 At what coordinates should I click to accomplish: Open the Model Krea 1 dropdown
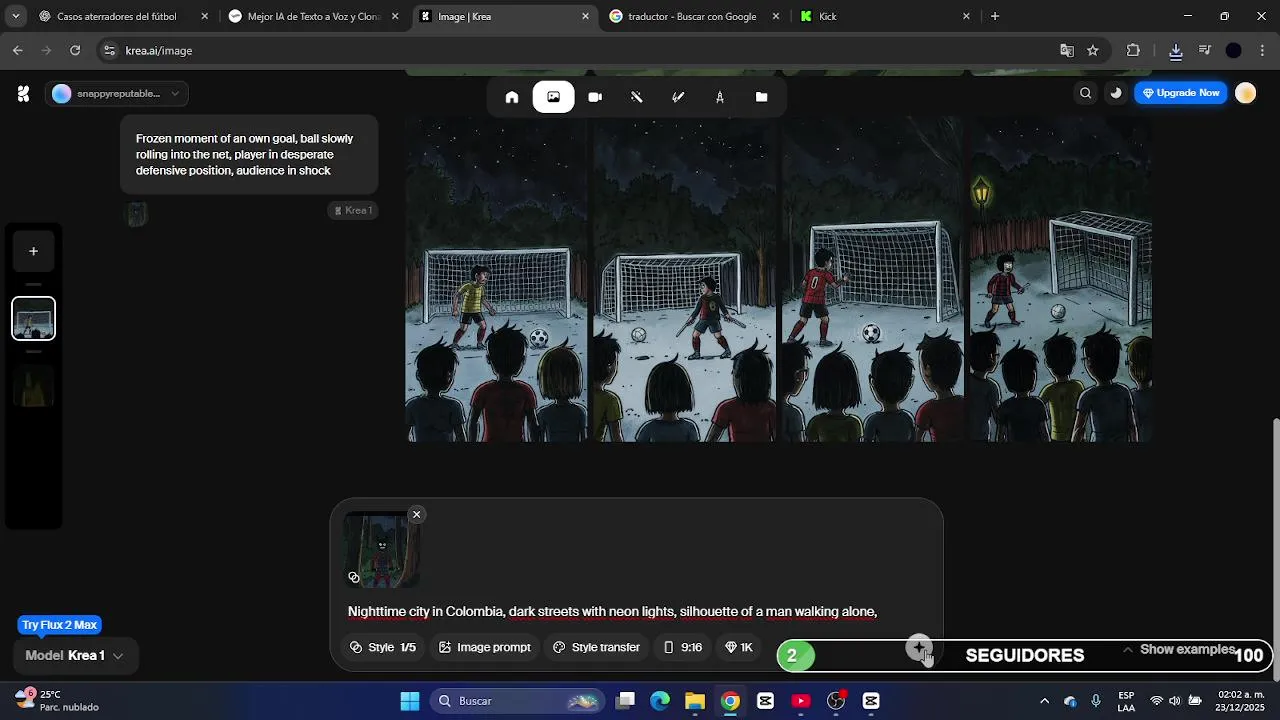tap(75, 655)
